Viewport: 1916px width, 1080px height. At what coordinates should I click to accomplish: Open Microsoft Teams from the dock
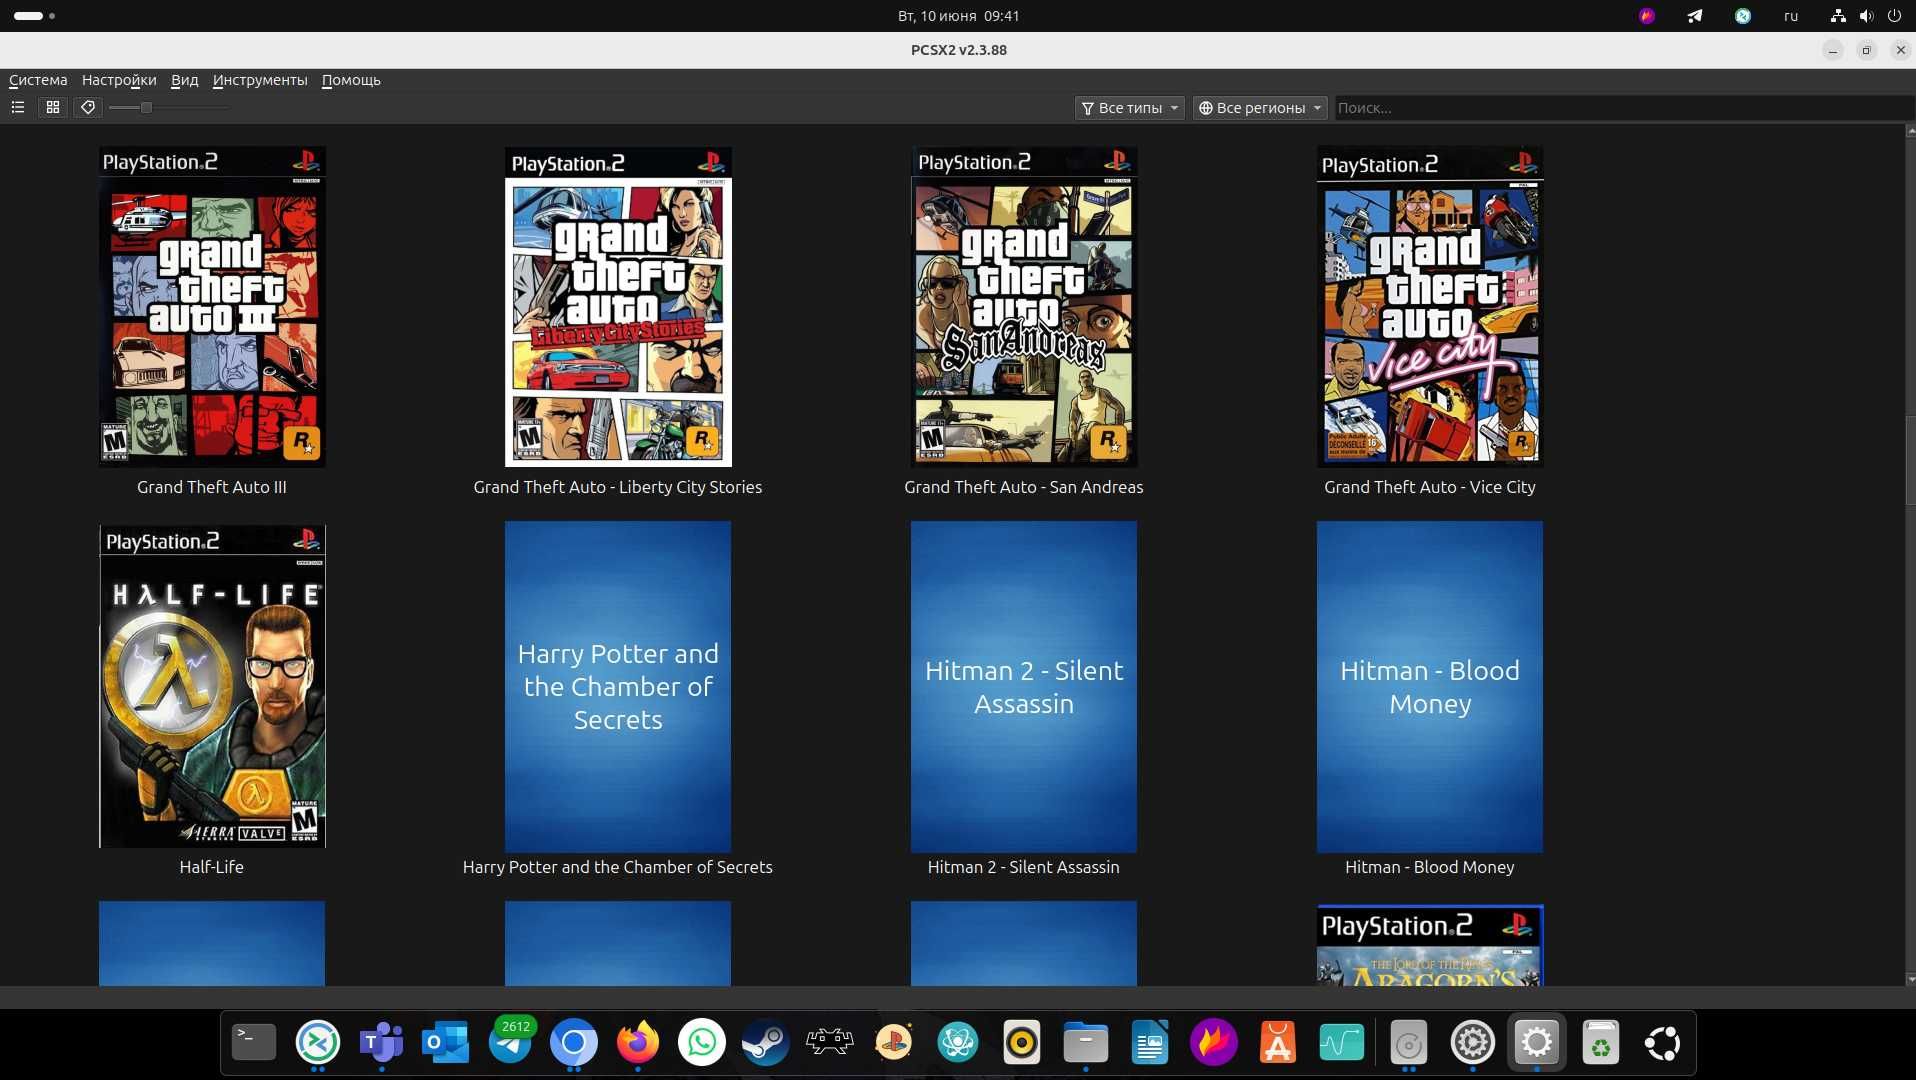pyautogui.click(x=382, y=1043)
